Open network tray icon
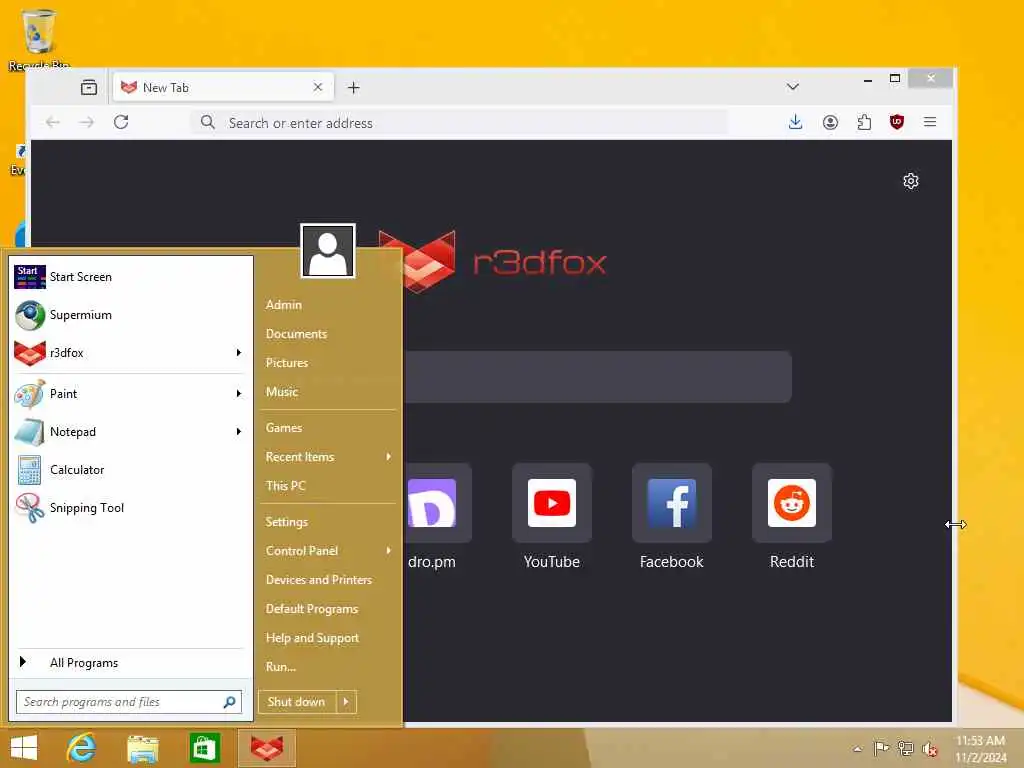 coord(905,748)
